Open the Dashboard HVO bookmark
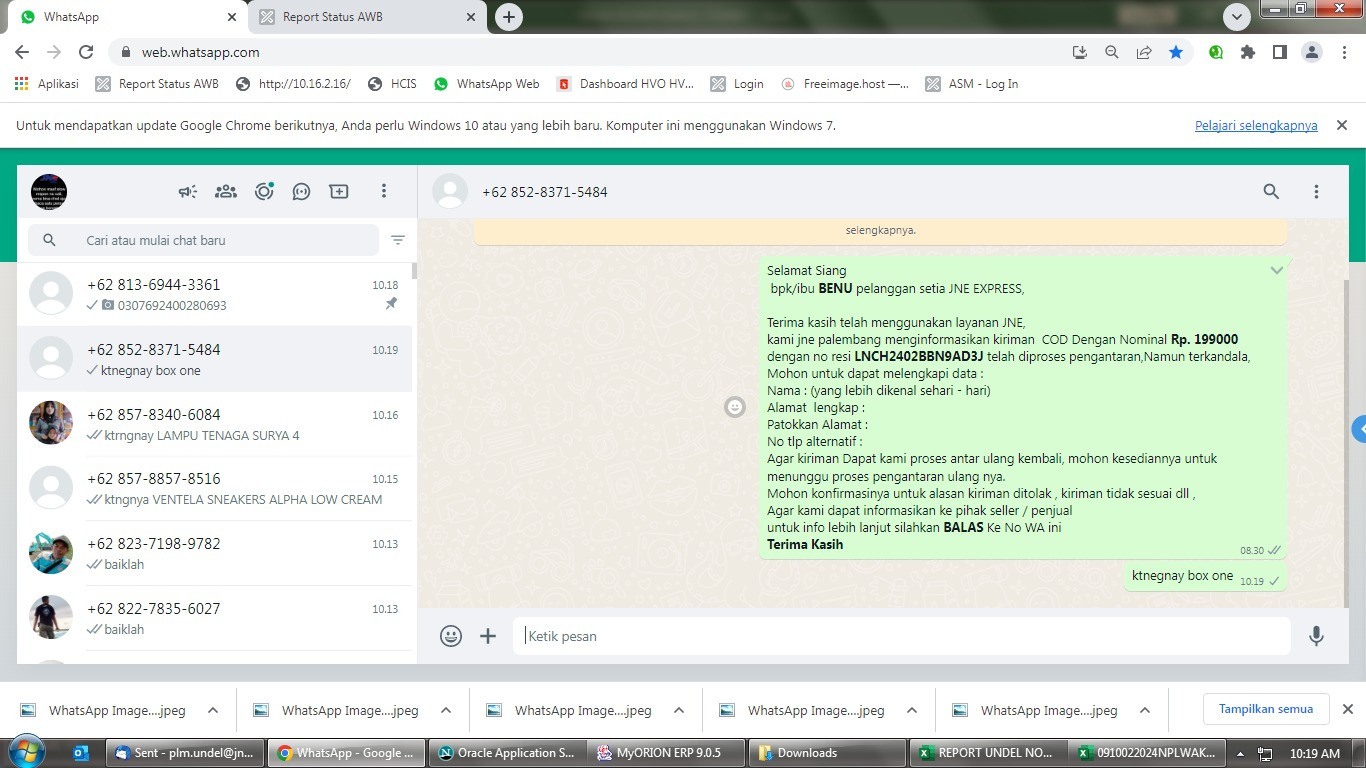1366x768 pixels. 626,84
